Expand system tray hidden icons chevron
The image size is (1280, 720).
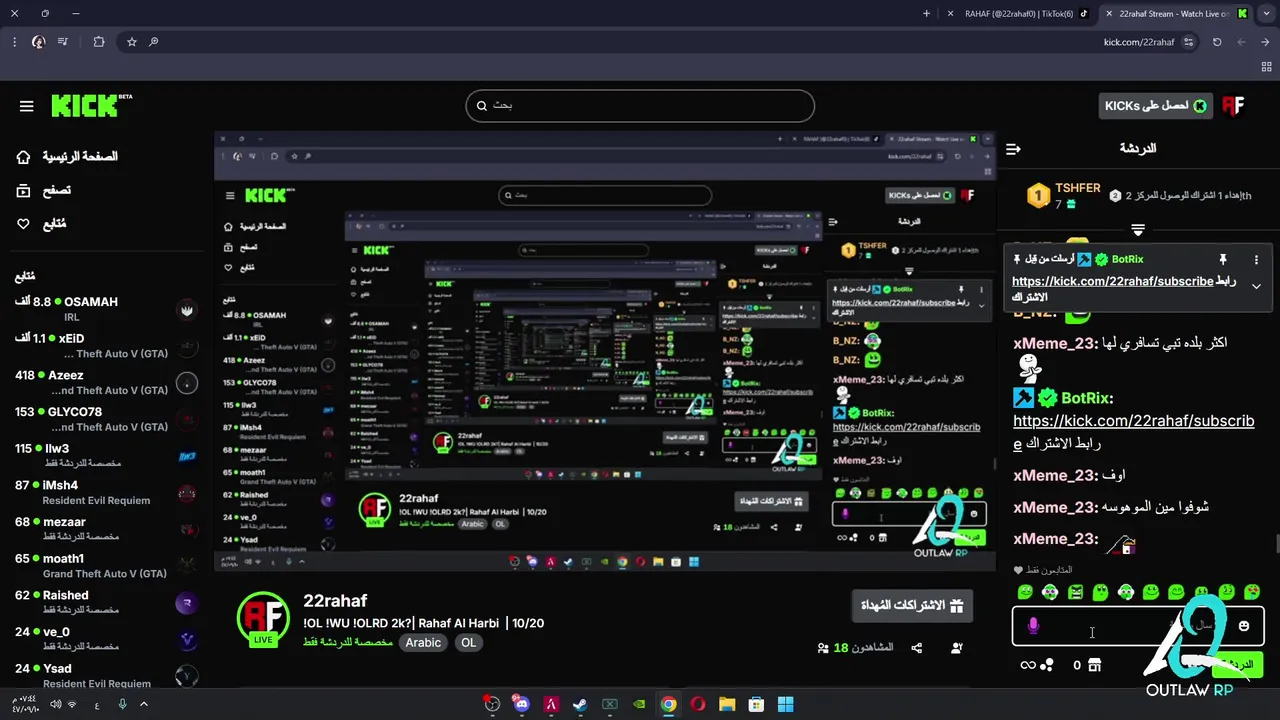coord(144,704)
